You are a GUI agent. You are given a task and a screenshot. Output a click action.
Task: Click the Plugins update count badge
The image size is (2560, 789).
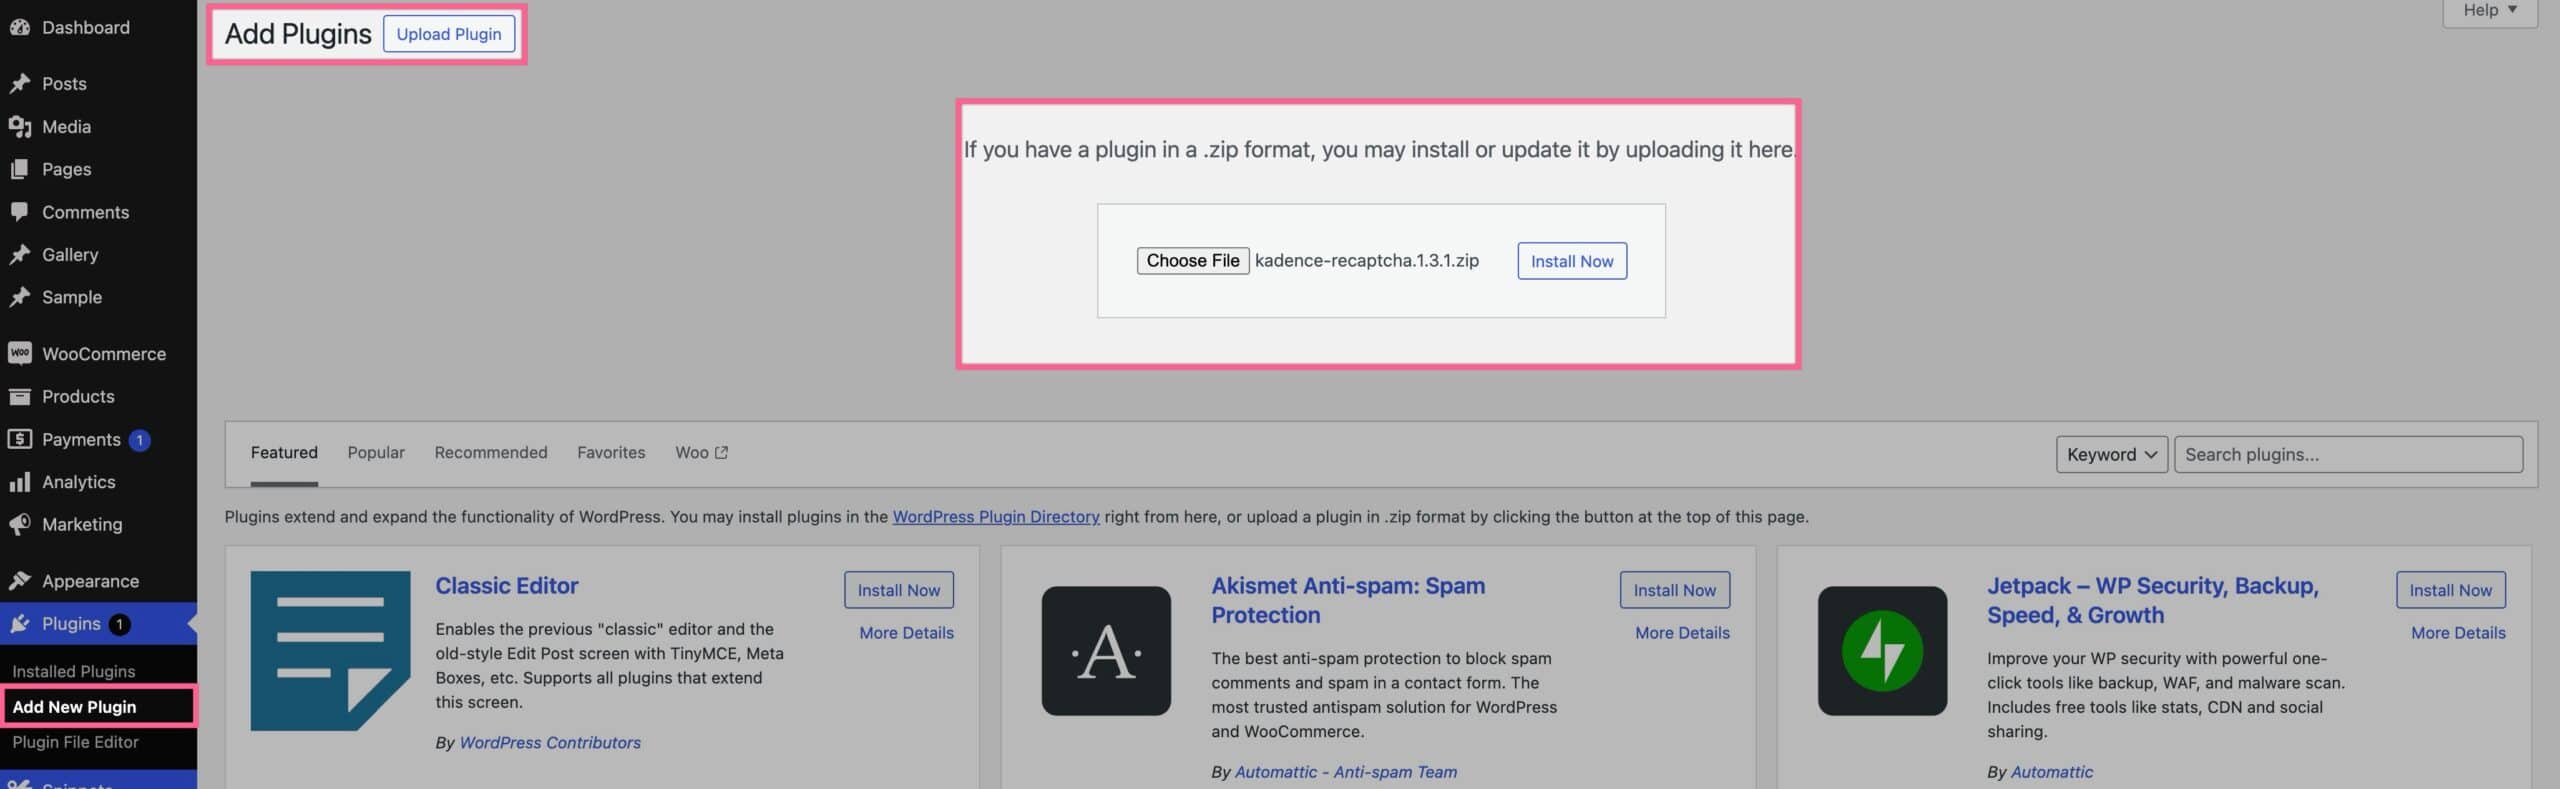click(119, 625)
